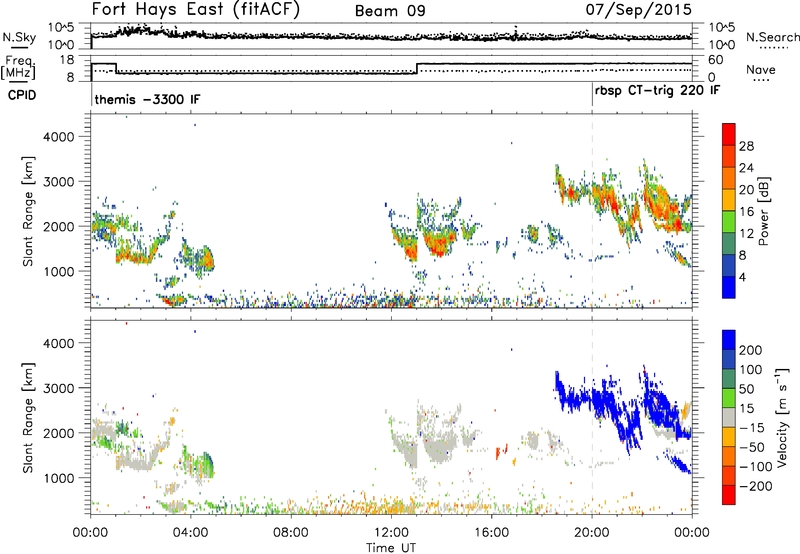Click the '16' power scale value

746,212
